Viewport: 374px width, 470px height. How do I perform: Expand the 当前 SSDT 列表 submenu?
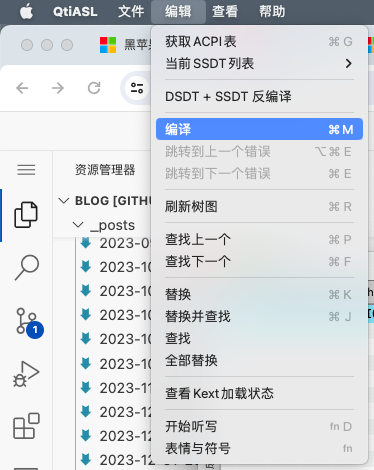tap(259, 63)
